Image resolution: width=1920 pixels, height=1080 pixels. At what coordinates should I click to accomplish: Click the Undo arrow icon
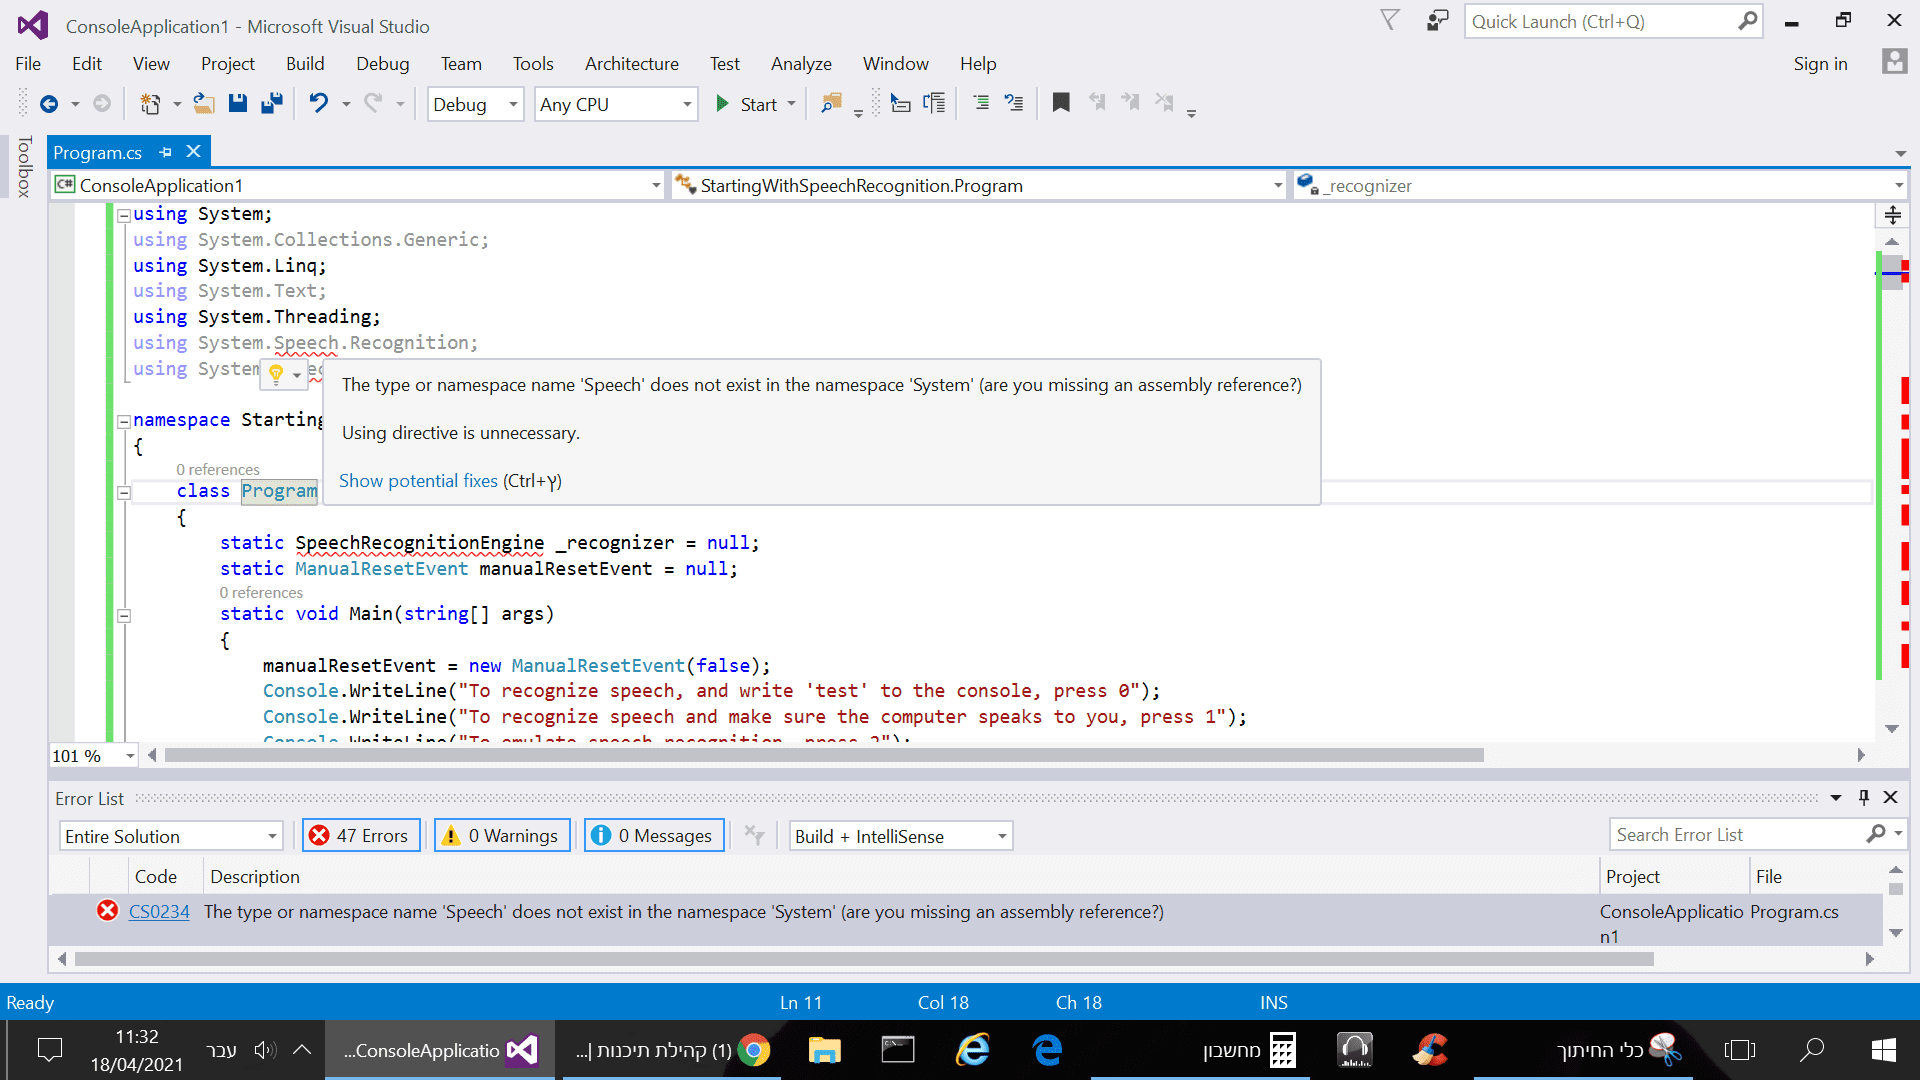click(318, 103)
